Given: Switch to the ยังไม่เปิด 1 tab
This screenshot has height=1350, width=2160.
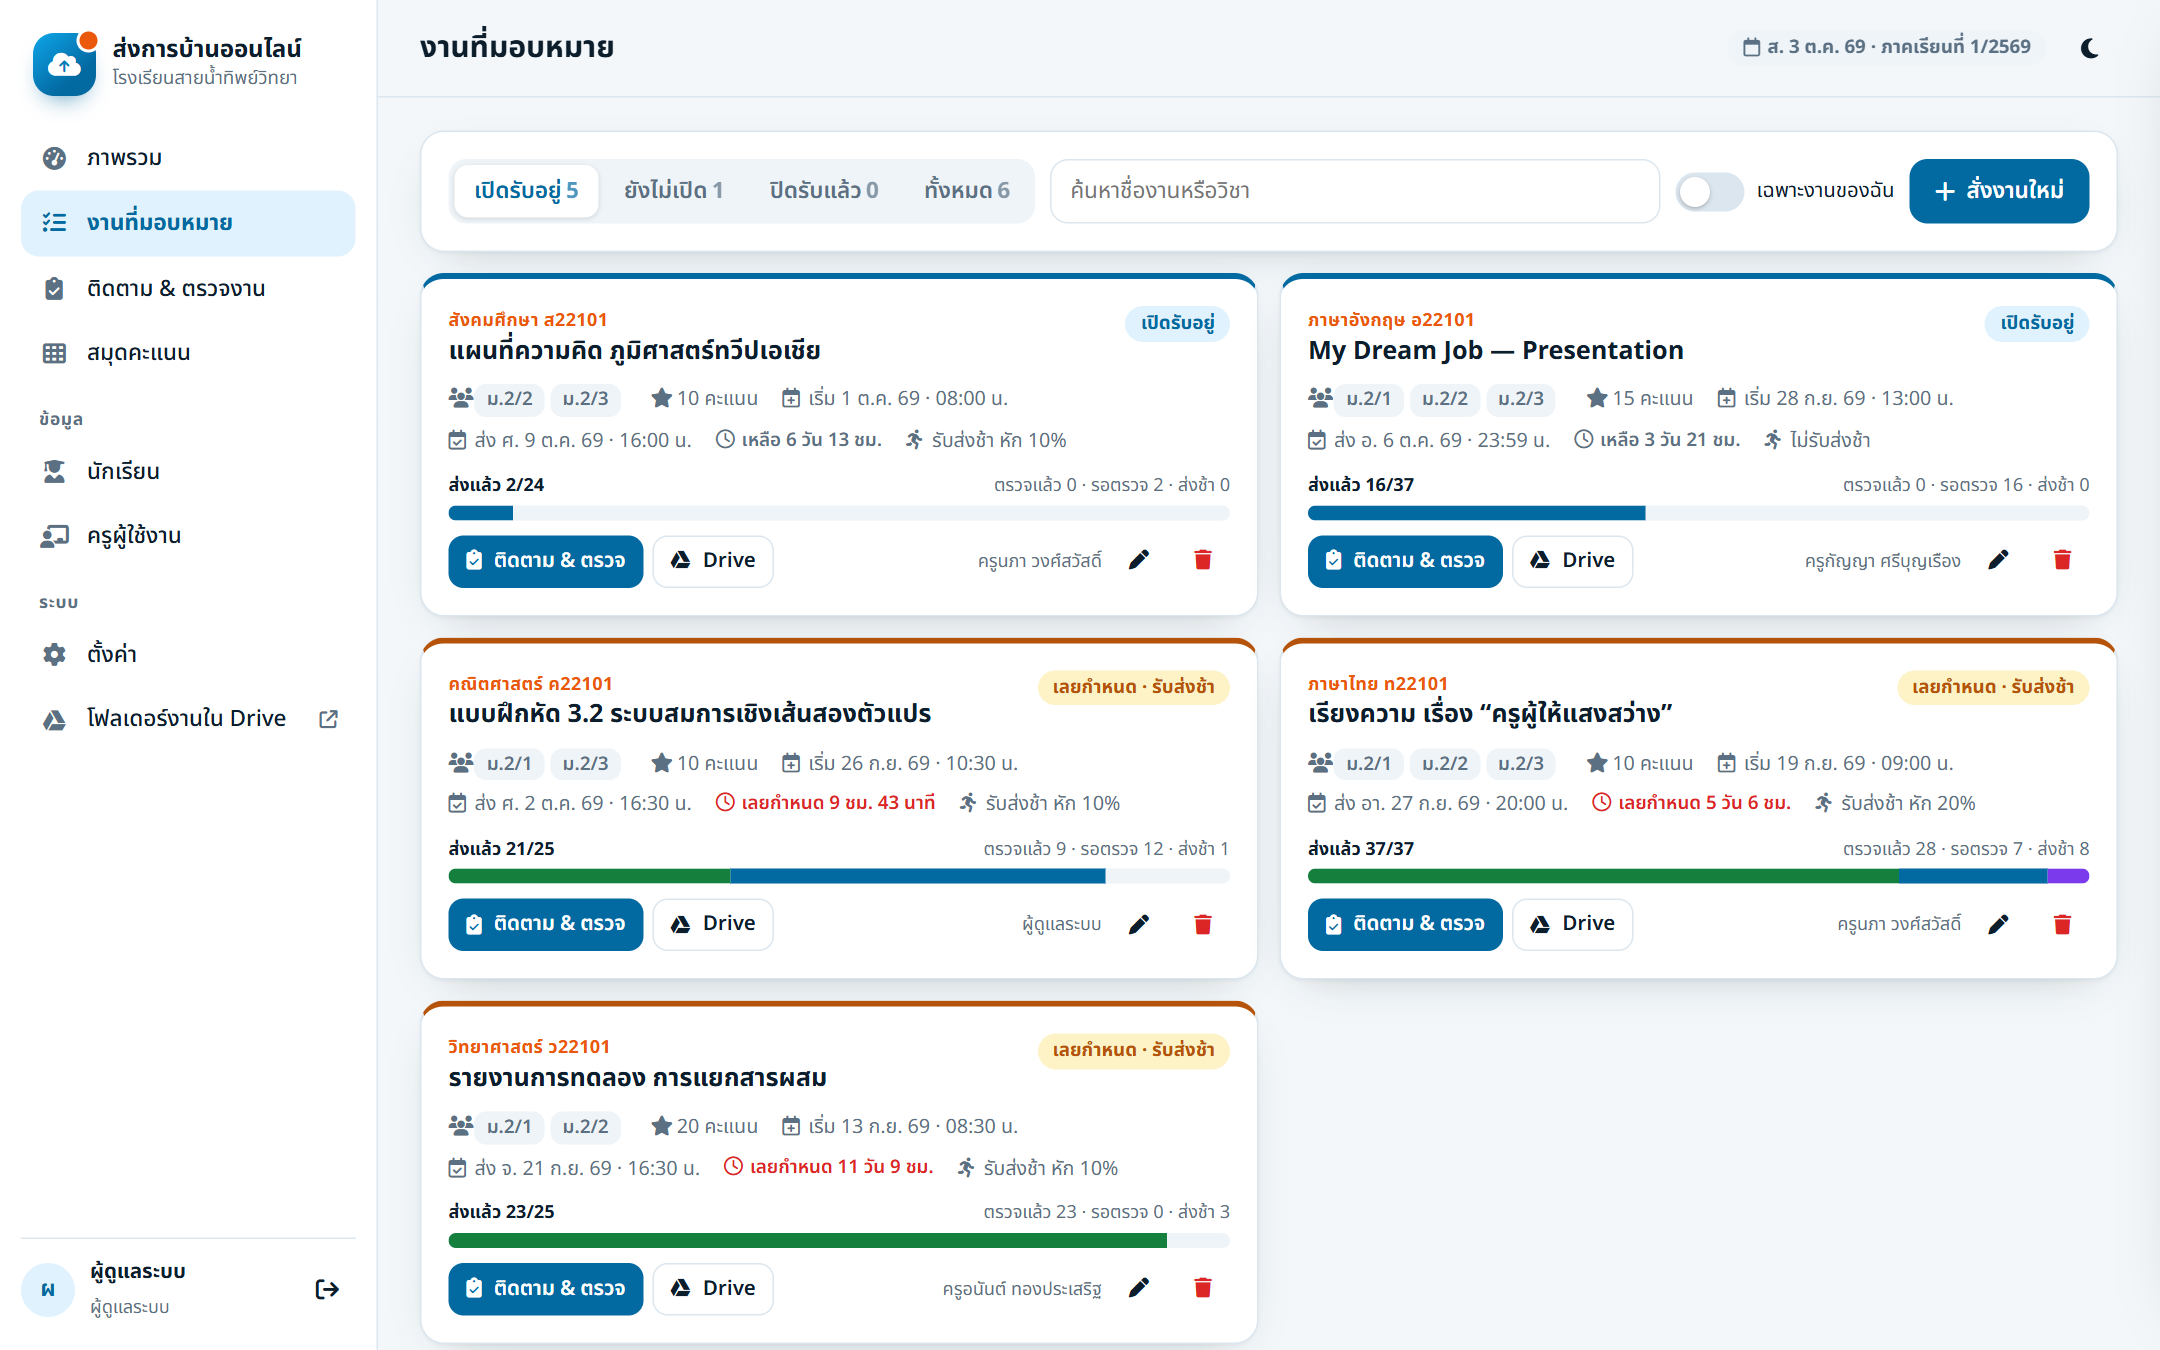Looking at the screenshot, I should 674,190.
